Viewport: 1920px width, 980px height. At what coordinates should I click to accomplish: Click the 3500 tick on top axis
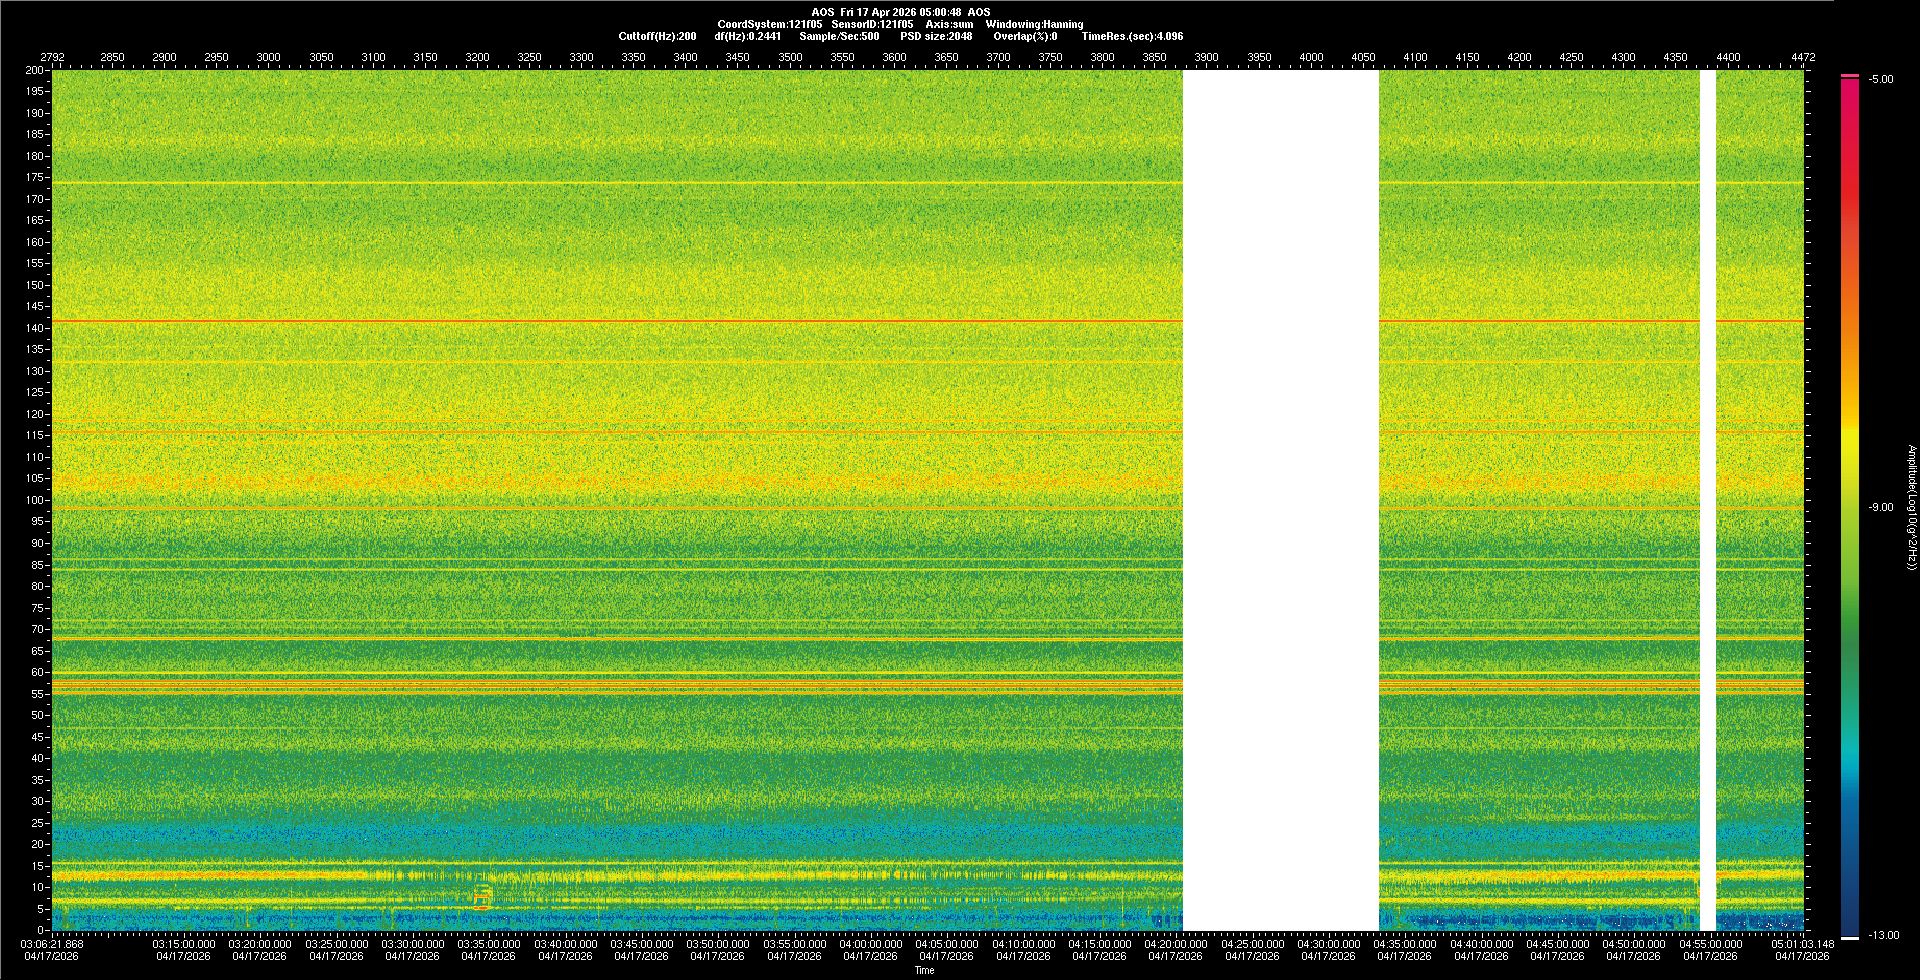(x=790, y=57)
